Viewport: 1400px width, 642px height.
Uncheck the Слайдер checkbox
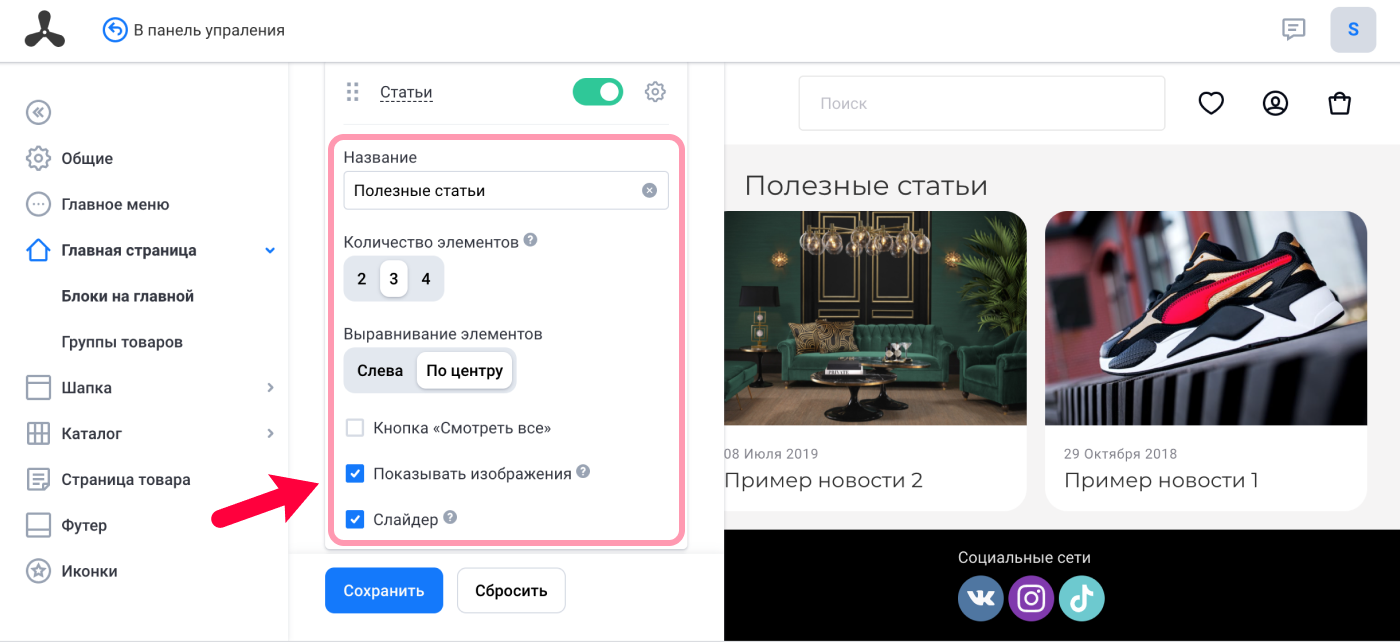coord(355,520)
